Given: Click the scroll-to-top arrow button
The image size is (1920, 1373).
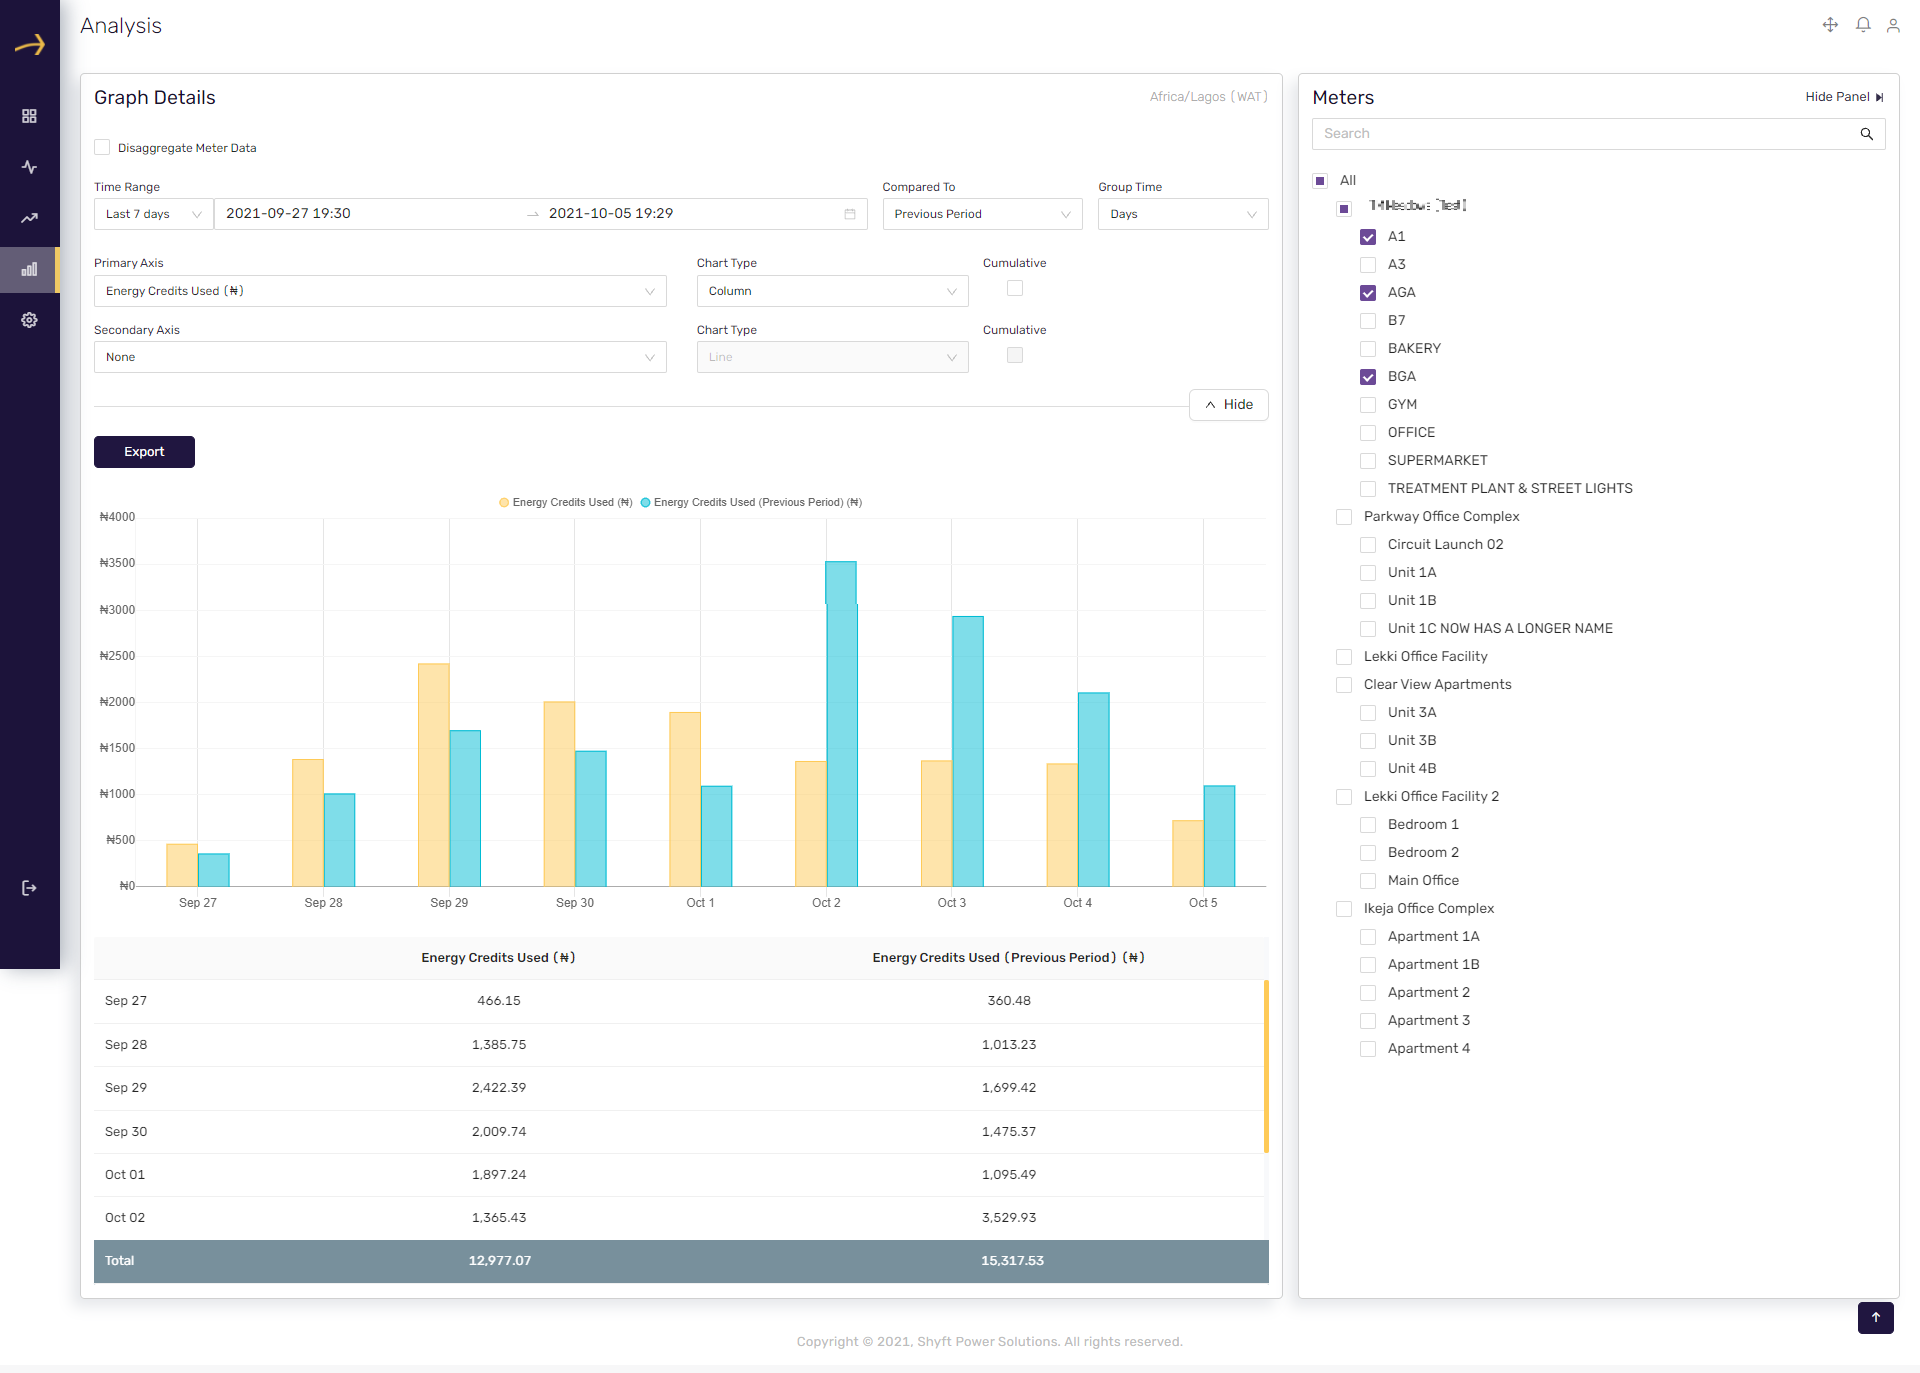Looking at the screenshot, I should [1876, 1317].
